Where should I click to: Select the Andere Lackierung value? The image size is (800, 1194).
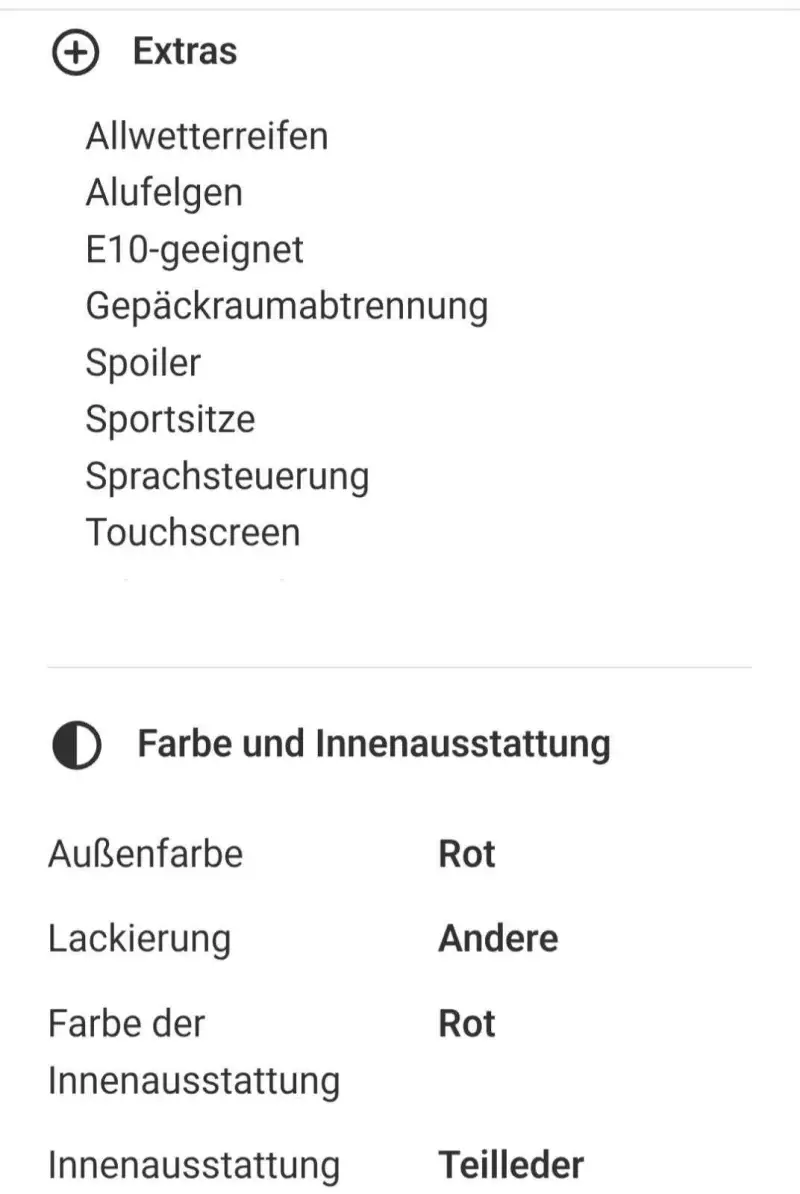(x=499, y=938)
